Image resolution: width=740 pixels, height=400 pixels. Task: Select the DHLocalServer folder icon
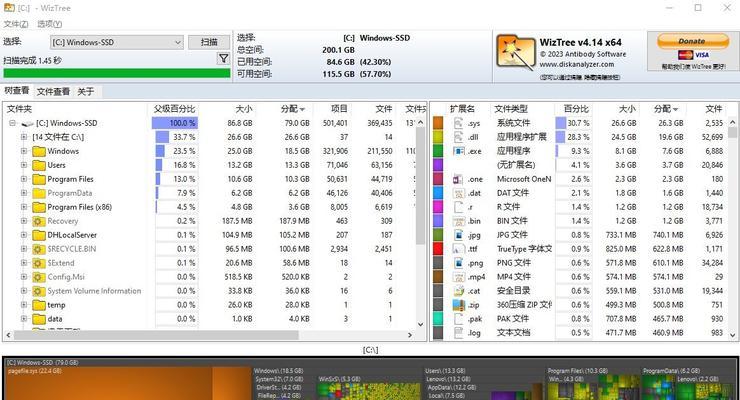pos(39,235)
